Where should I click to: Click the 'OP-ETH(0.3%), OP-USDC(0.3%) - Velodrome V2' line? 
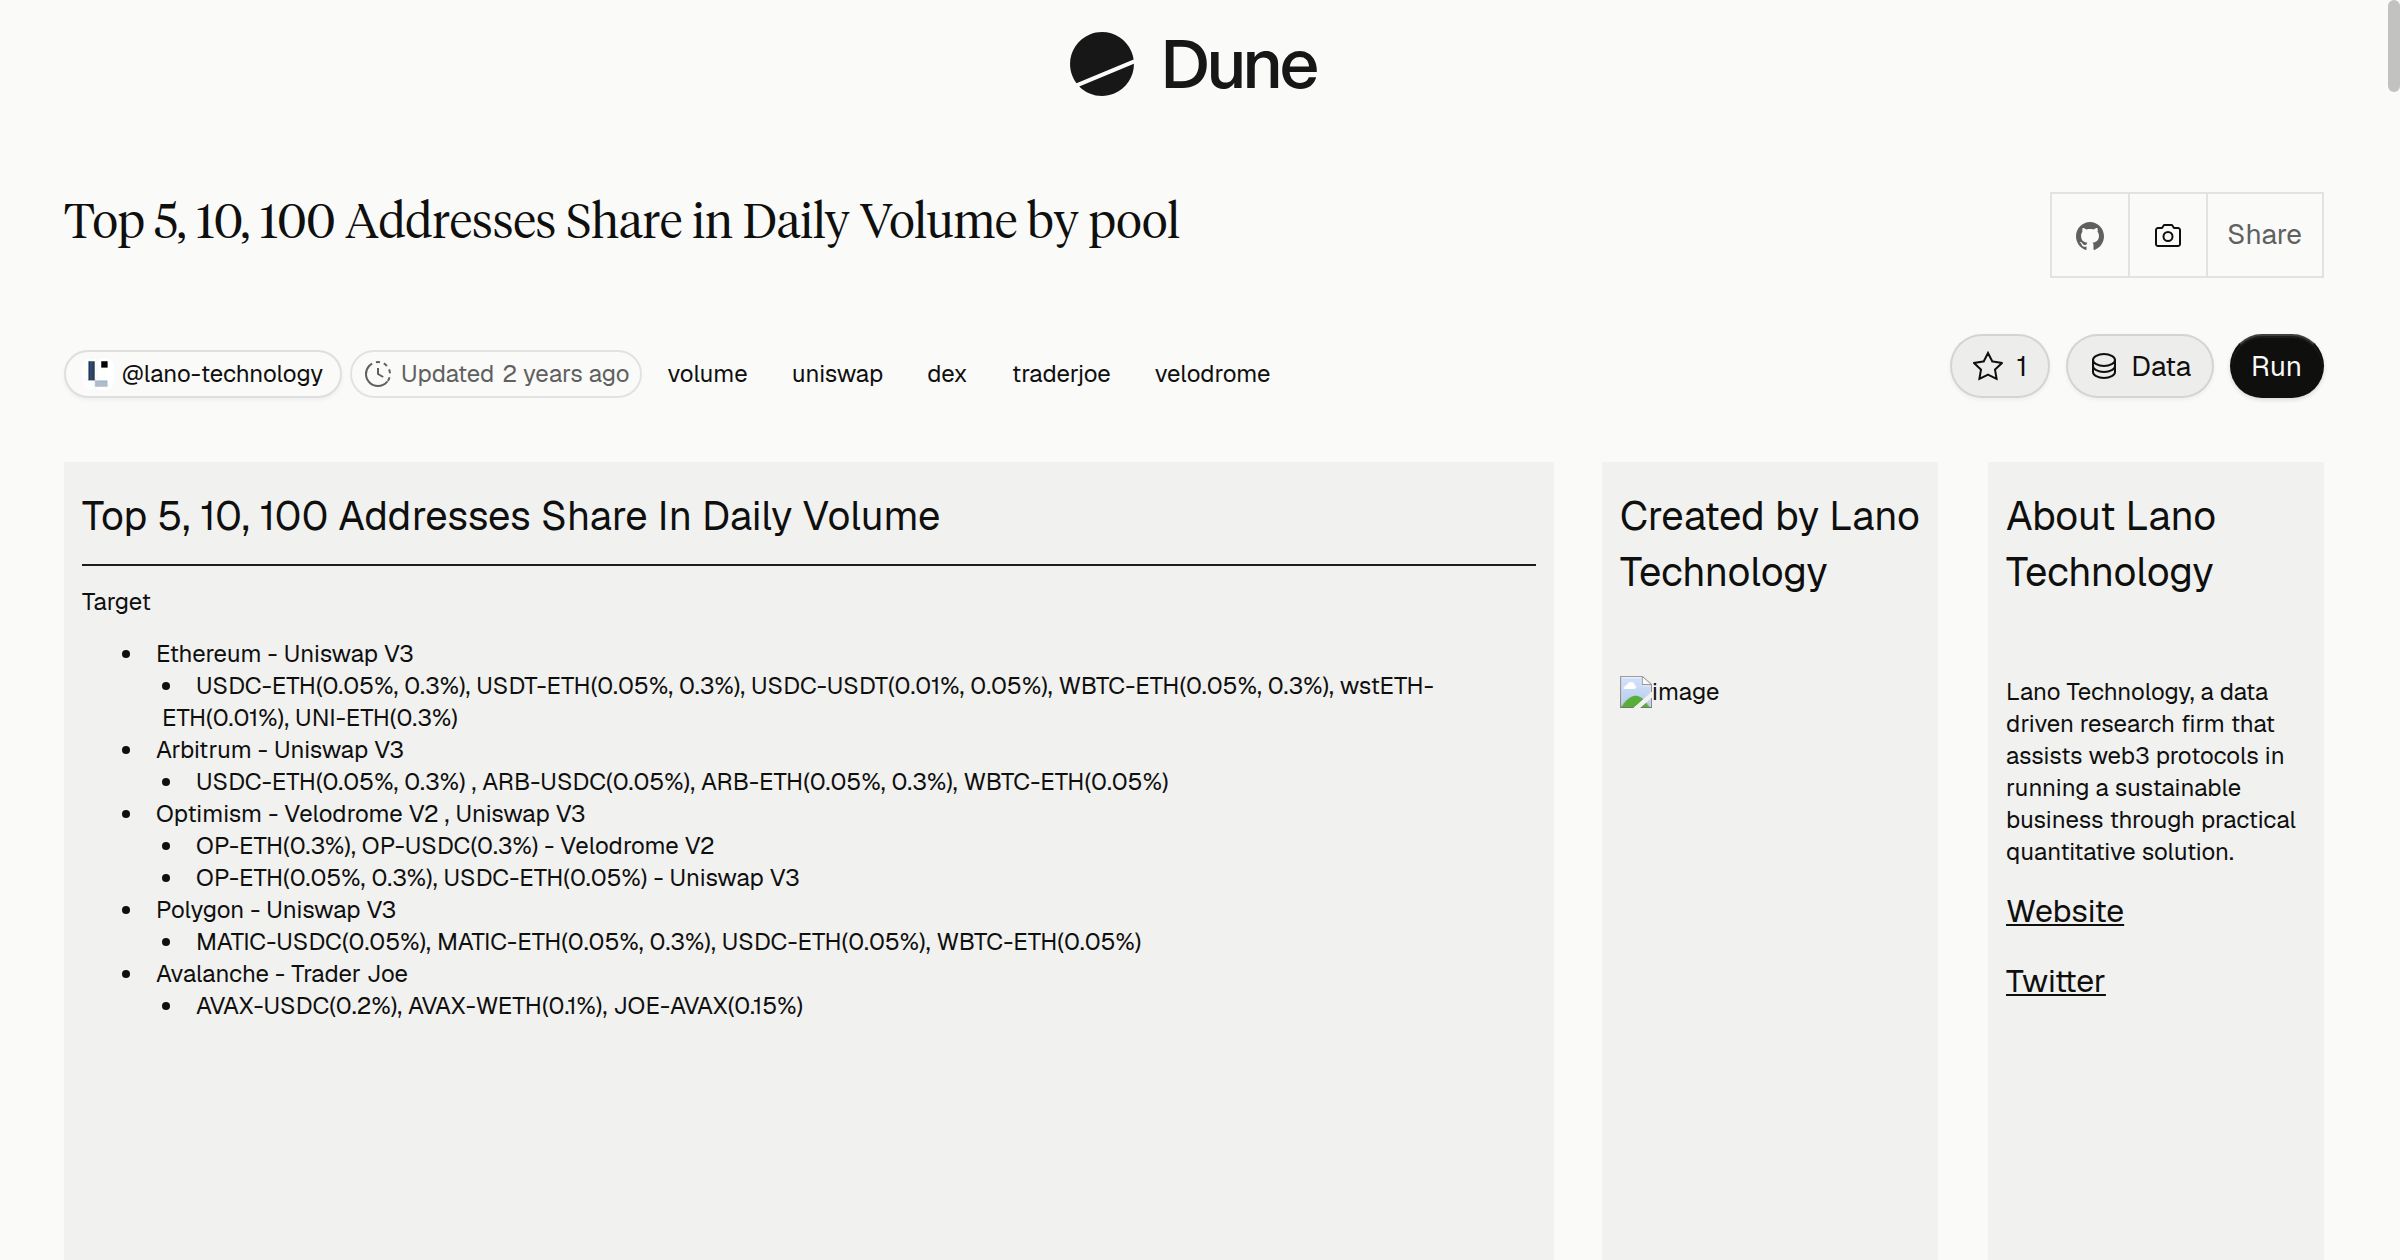click(x=455, y=846)
